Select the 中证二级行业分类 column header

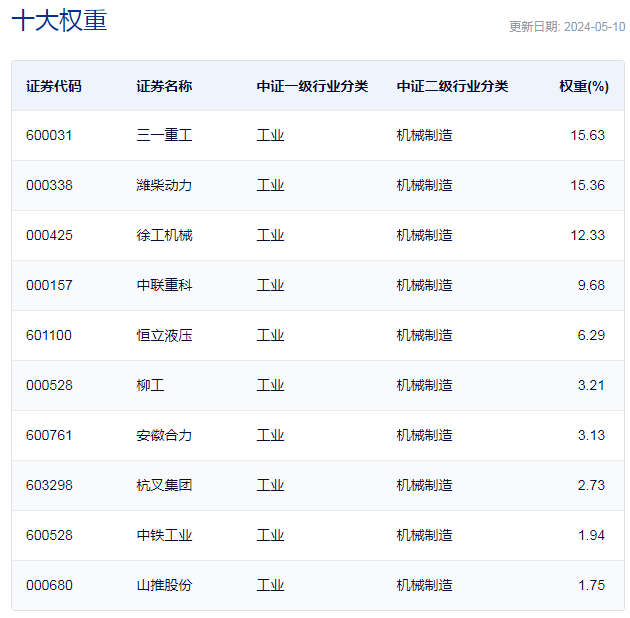click(x=452, y=86)
